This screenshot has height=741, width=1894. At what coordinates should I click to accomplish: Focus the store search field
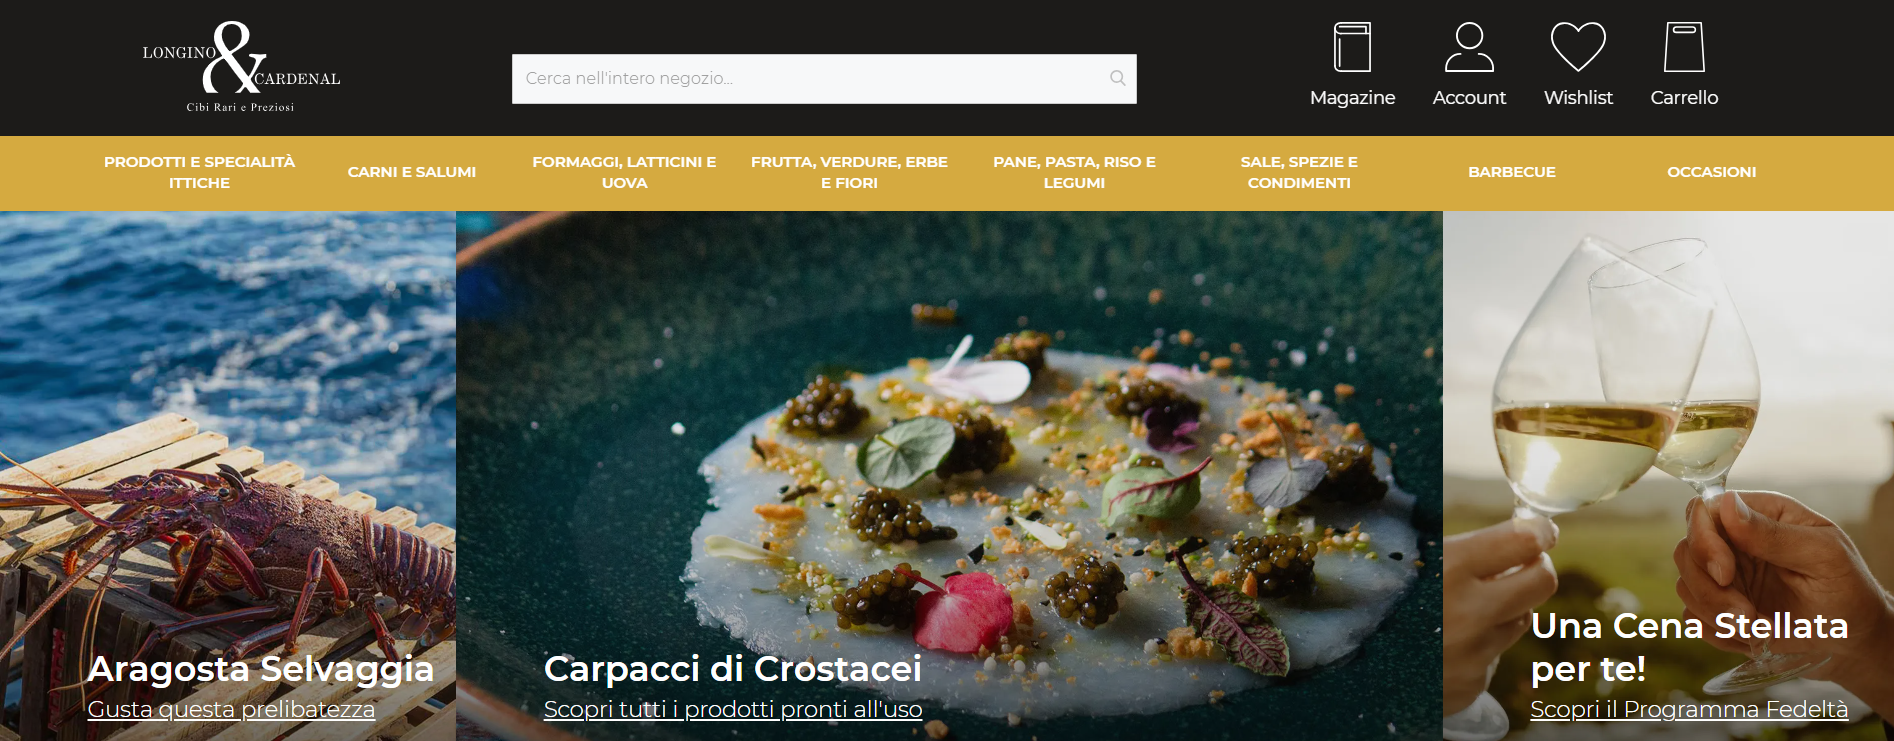click(x=824, y=79)
